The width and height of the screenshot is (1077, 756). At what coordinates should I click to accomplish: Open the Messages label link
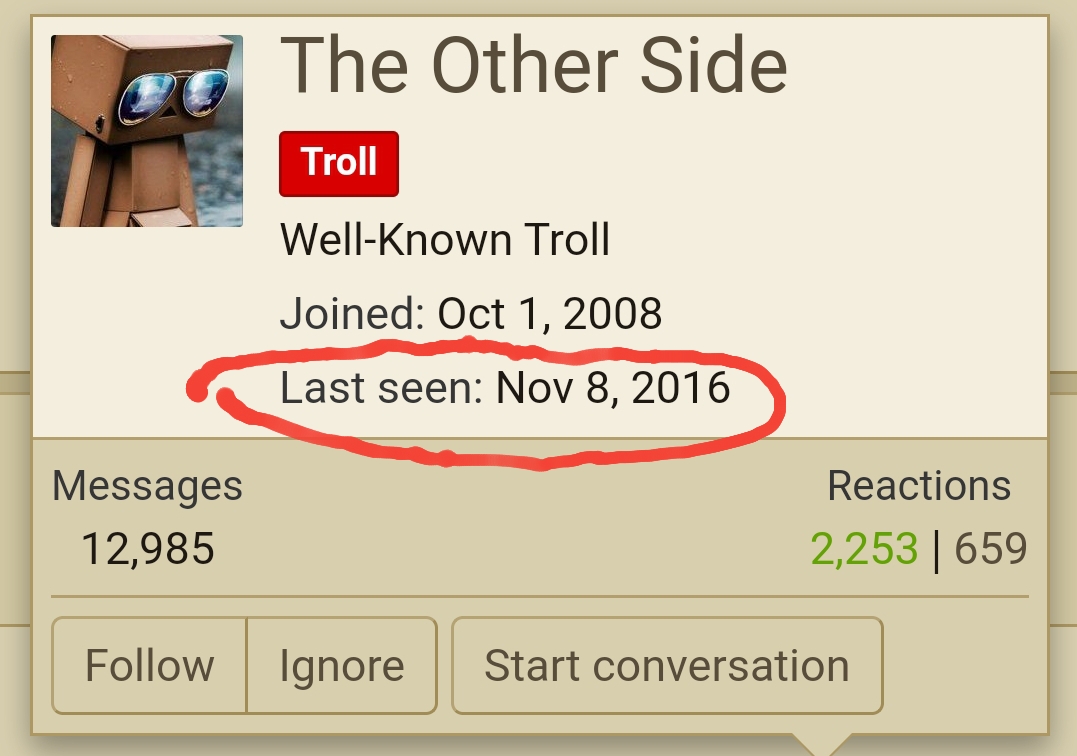click(147, 486)
